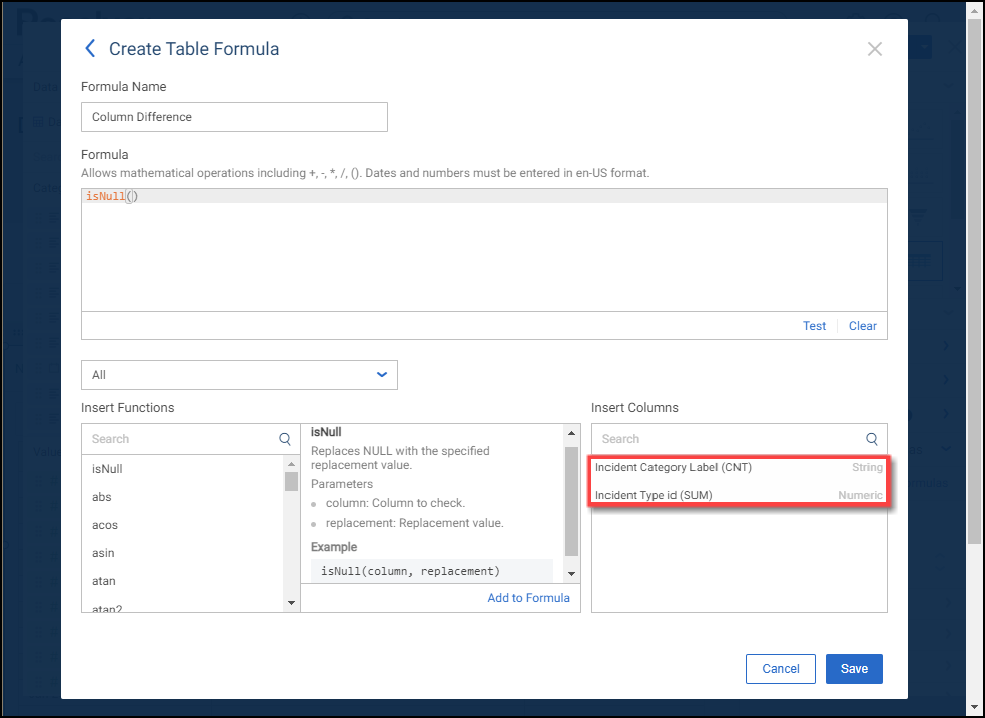Click Add to Formula link
The width and height of the screenshot is (985, 718).
528,598
